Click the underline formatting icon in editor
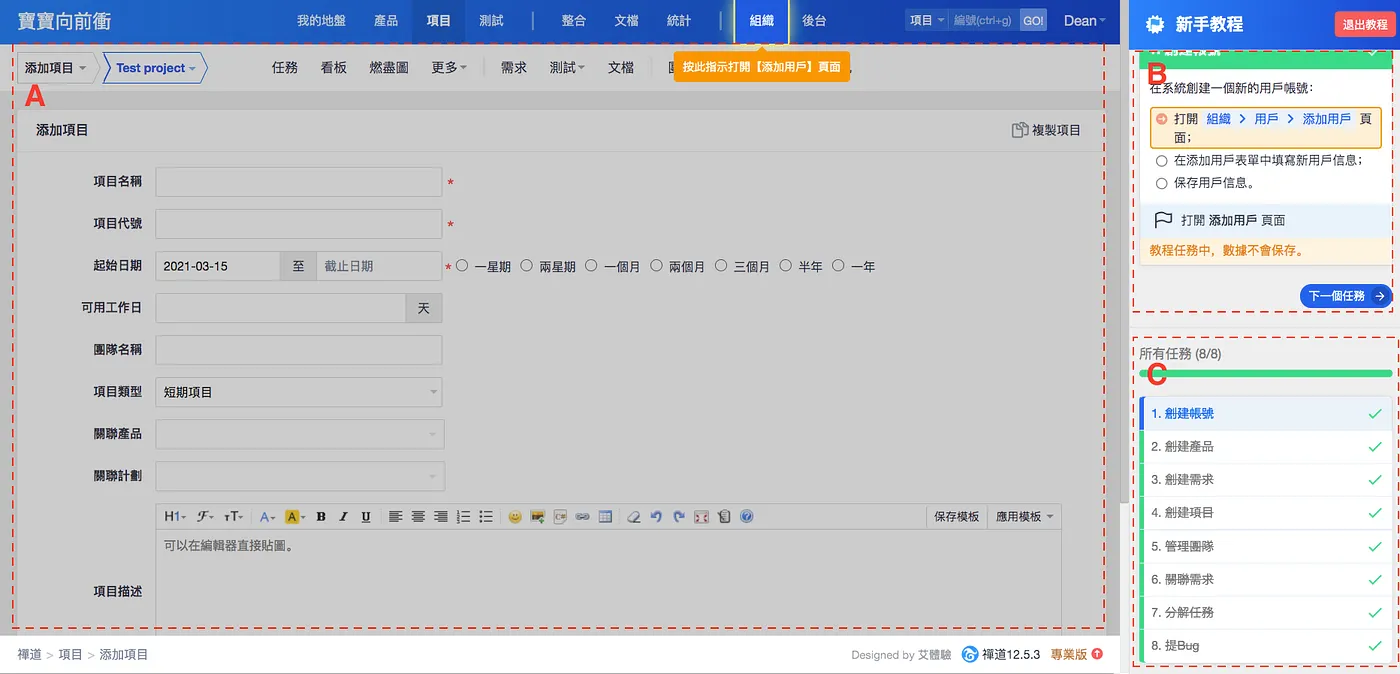This screenshot has height=674, width=1400. (366, 517)
